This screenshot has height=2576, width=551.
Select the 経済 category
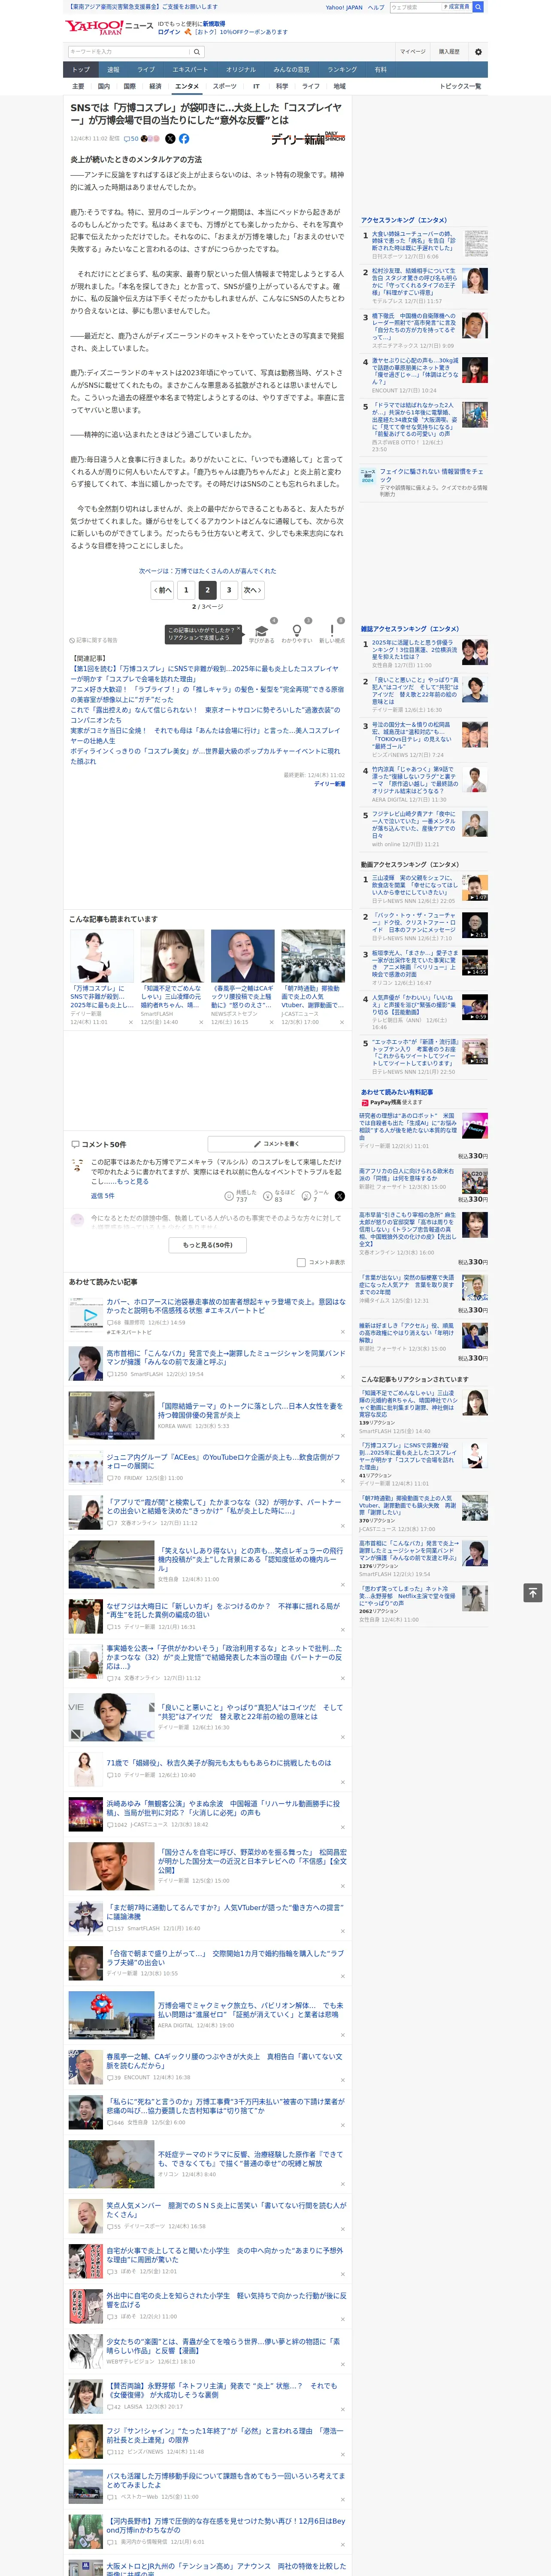point(155,86)
